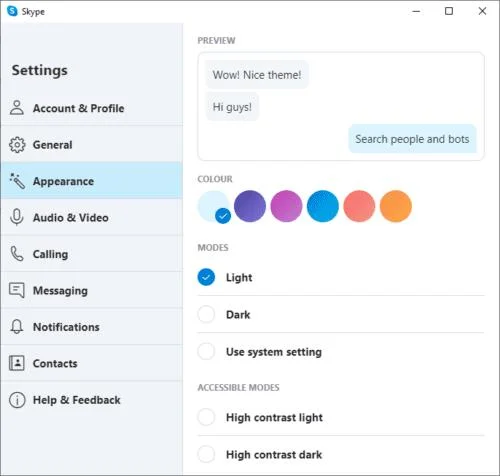Click the PREVIEW section label

[216, 40]
